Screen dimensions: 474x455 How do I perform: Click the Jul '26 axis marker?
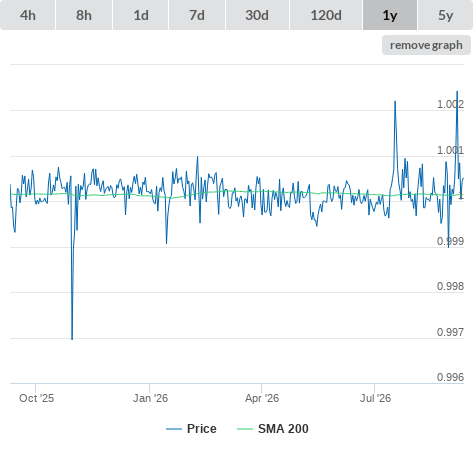click(375, 398)
